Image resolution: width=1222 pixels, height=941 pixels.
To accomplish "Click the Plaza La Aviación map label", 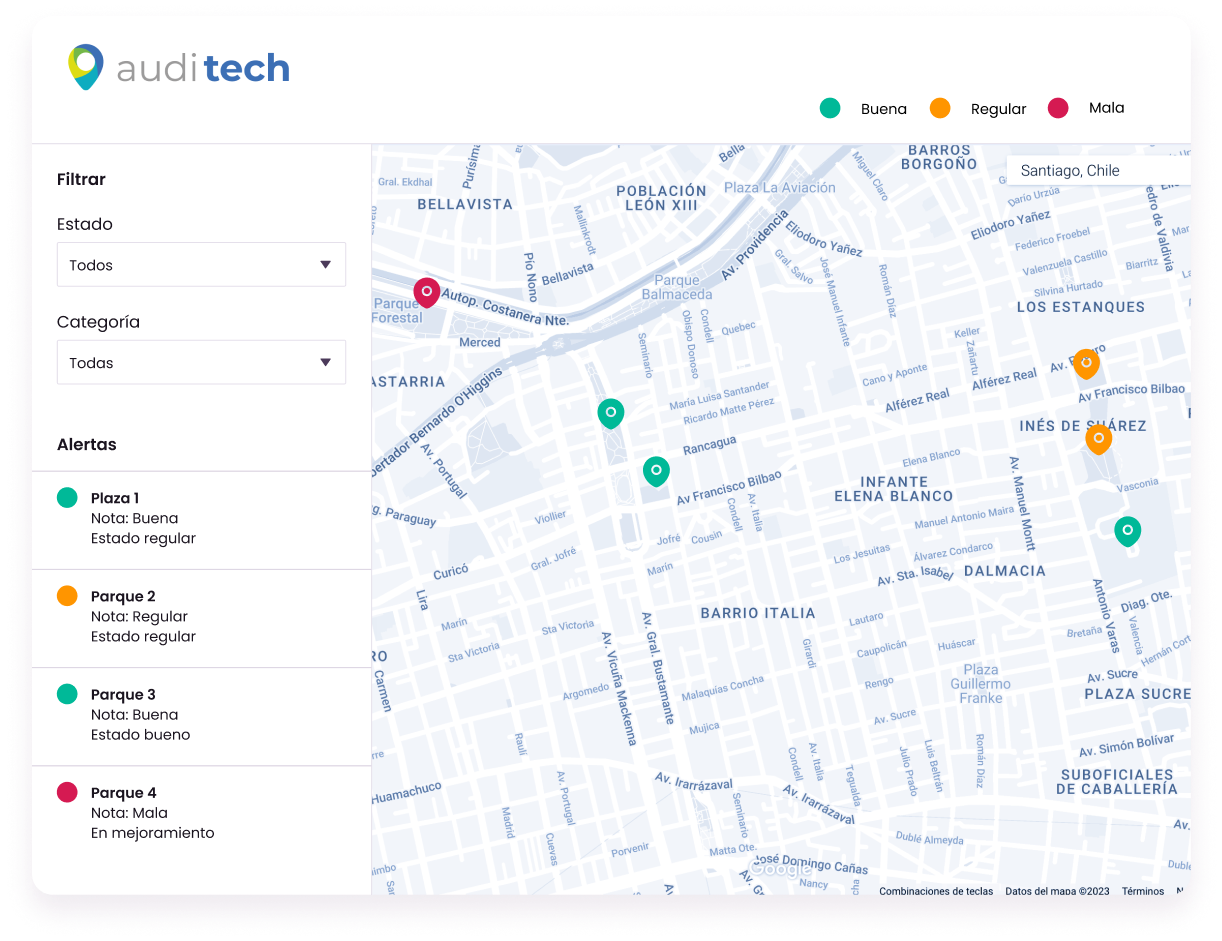I will (780, 188).
